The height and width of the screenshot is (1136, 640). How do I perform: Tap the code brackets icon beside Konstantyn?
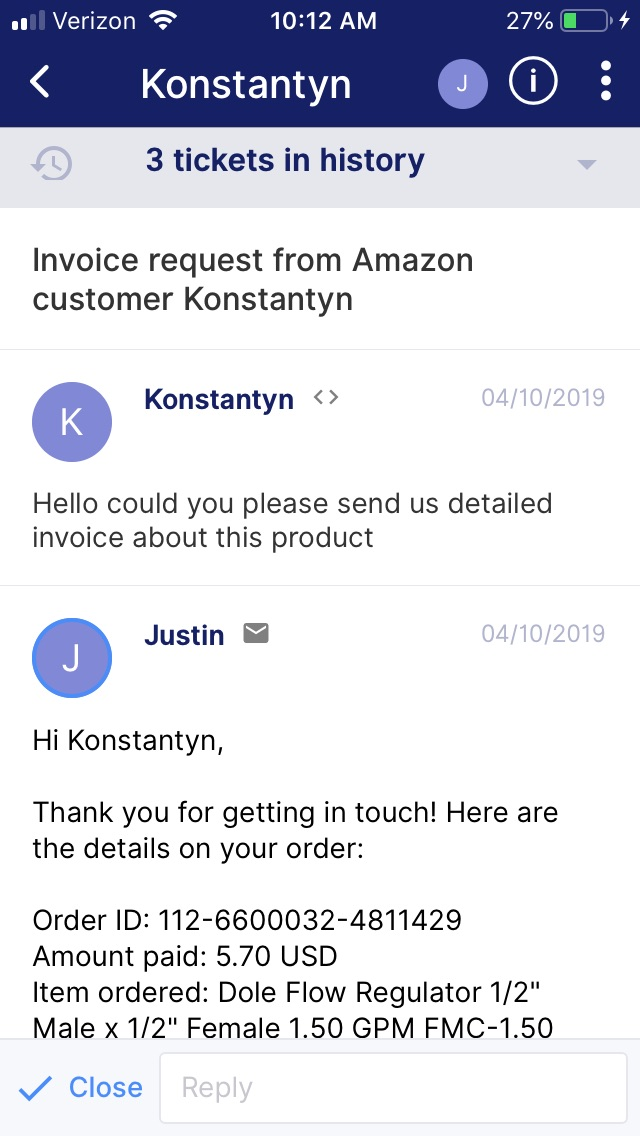click(326, 398)
